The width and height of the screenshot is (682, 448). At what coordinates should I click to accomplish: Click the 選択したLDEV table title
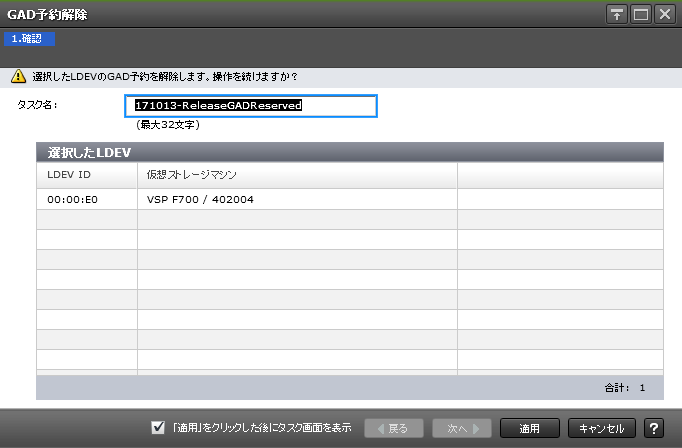tap(89, 153)
